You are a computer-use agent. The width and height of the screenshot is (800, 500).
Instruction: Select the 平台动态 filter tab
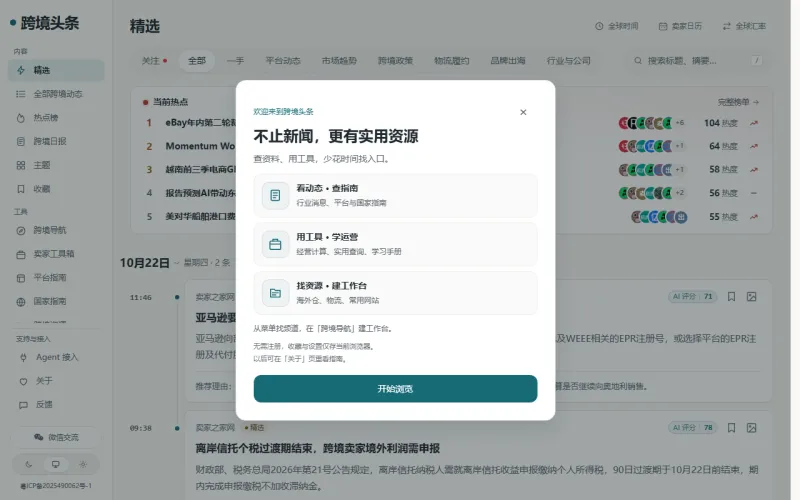pyautogui.click(x=283, y=61)
